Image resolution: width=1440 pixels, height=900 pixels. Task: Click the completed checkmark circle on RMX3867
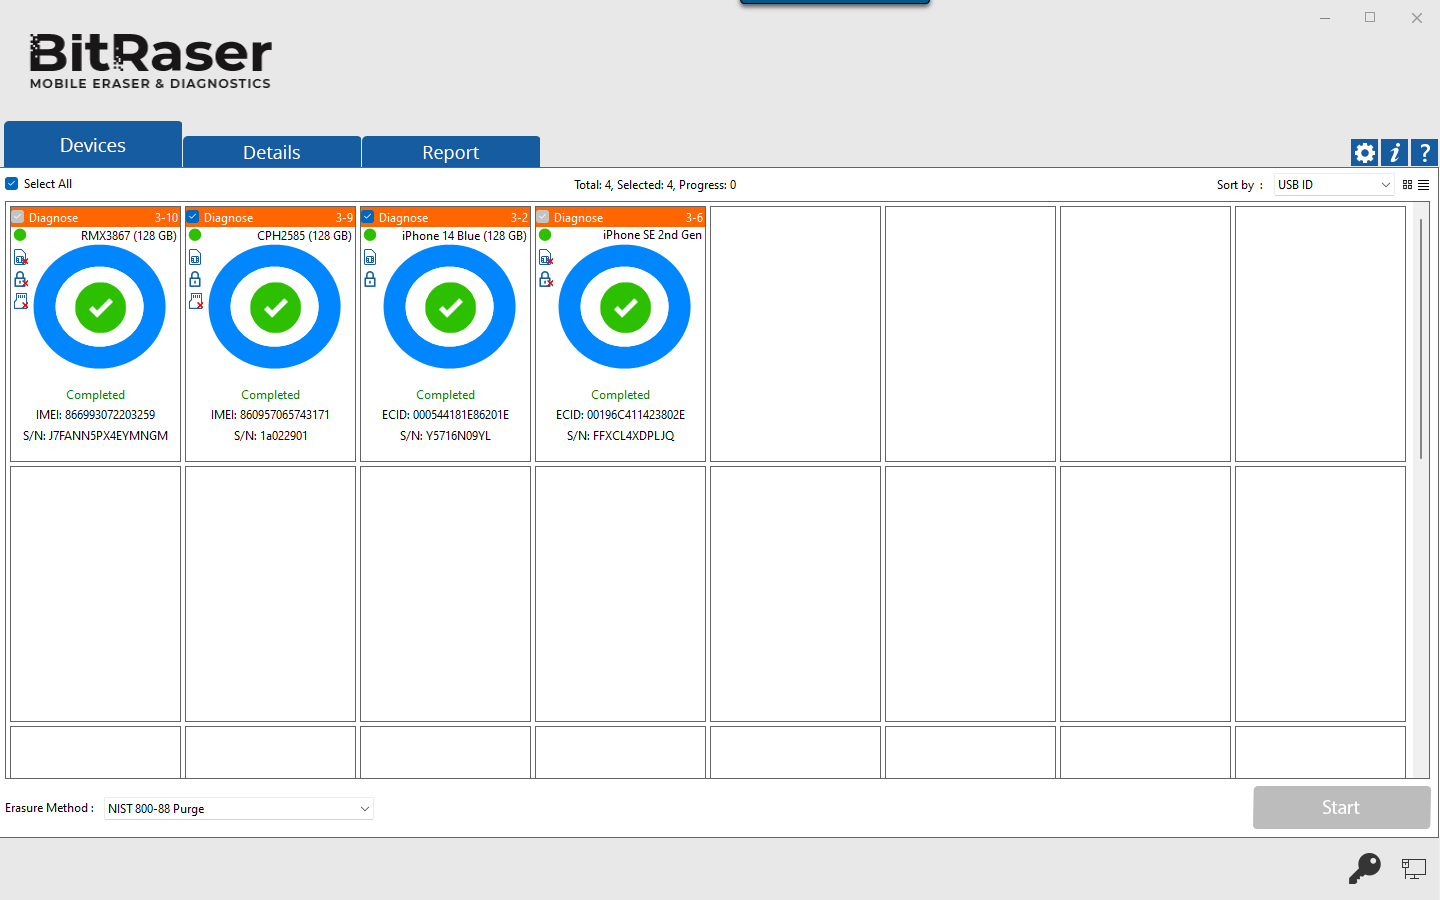100,307
